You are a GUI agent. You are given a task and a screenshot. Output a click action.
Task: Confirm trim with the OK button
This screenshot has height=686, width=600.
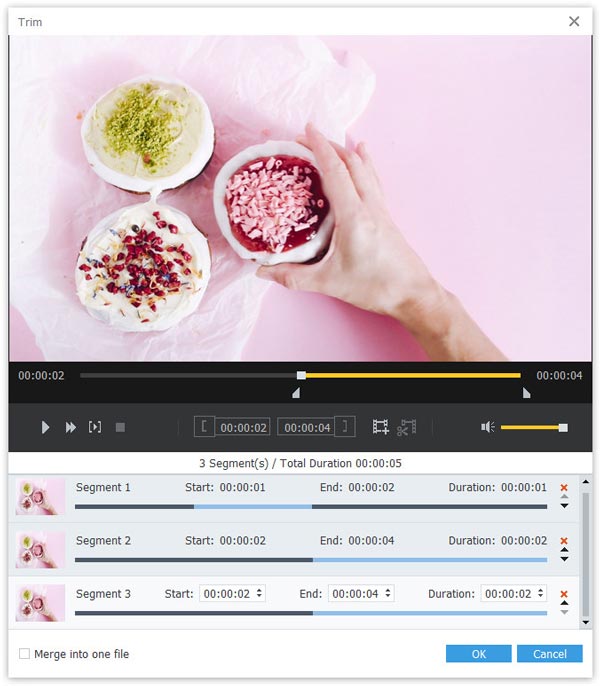click(479, 654)
